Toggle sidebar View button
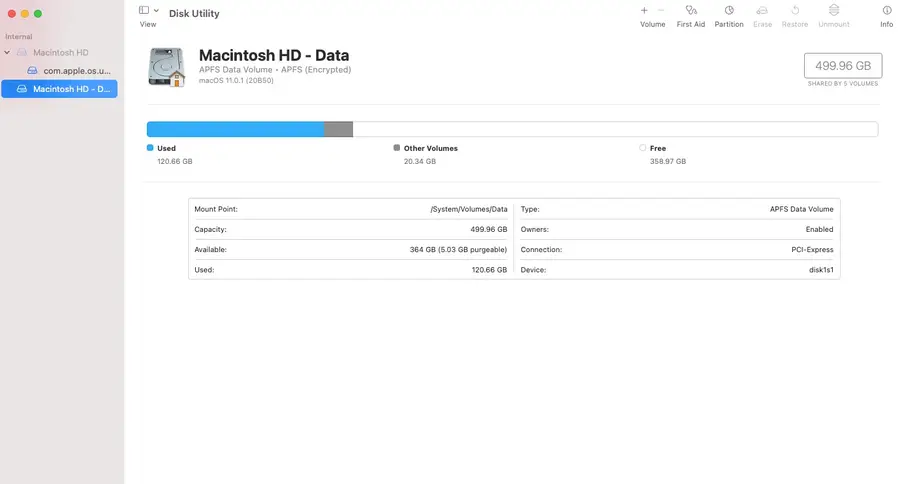Screen dimensions: 900x484 pyautogui.click(x=144, y=10)
